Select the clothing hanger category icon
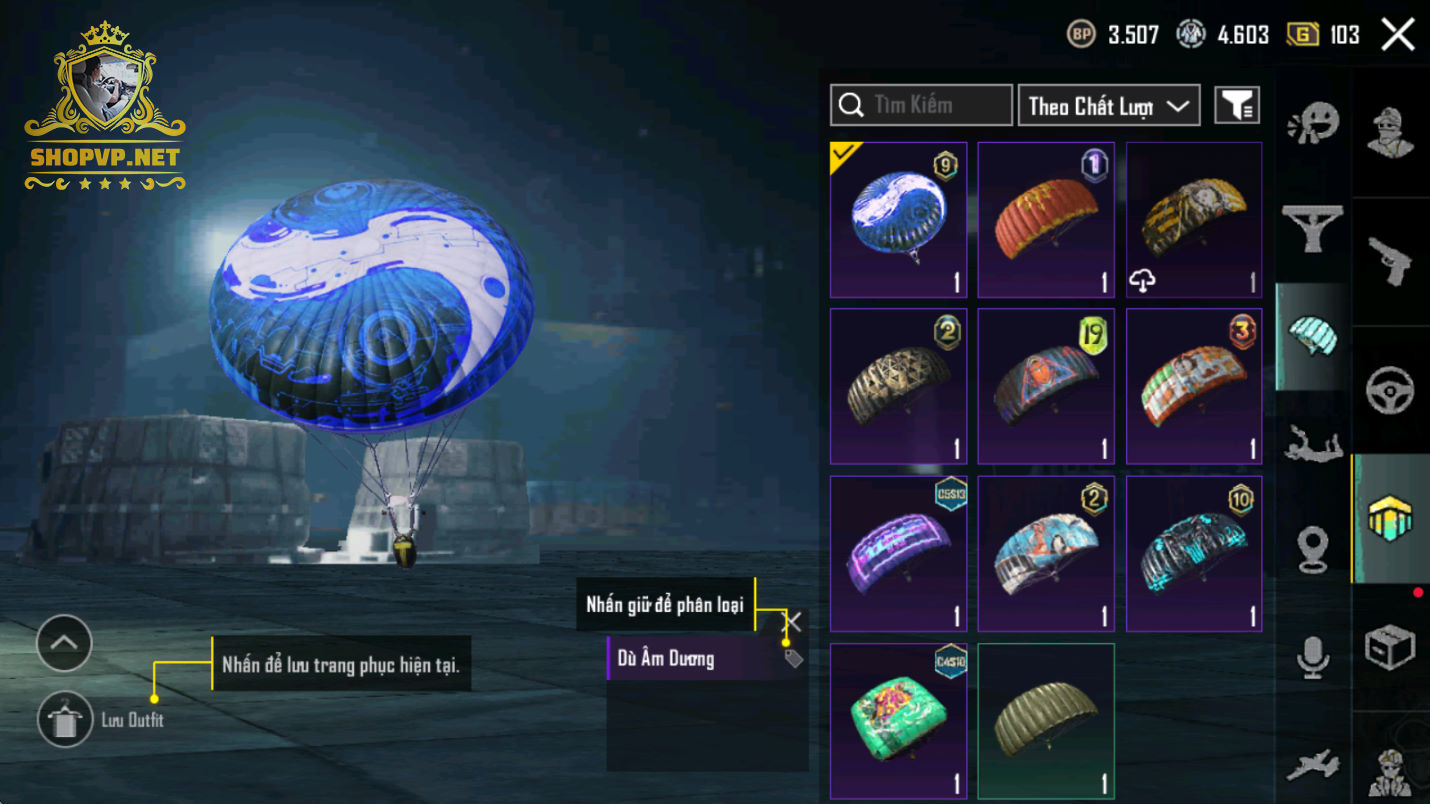1430x804 pixels. 1312,229
